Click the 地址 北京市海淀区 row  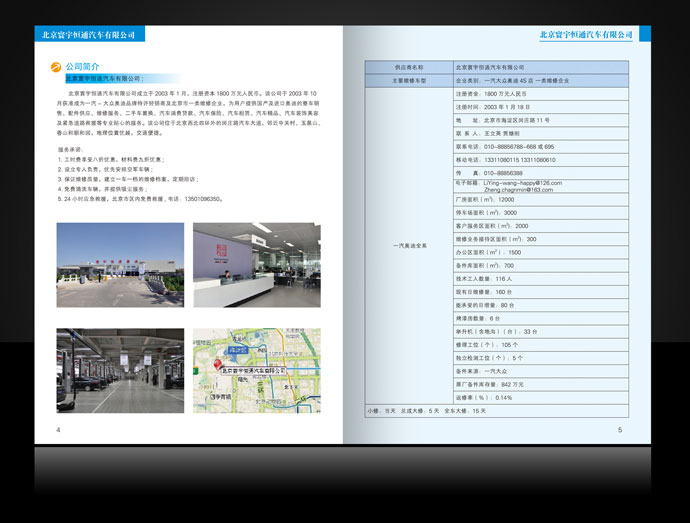pos(541,120)
